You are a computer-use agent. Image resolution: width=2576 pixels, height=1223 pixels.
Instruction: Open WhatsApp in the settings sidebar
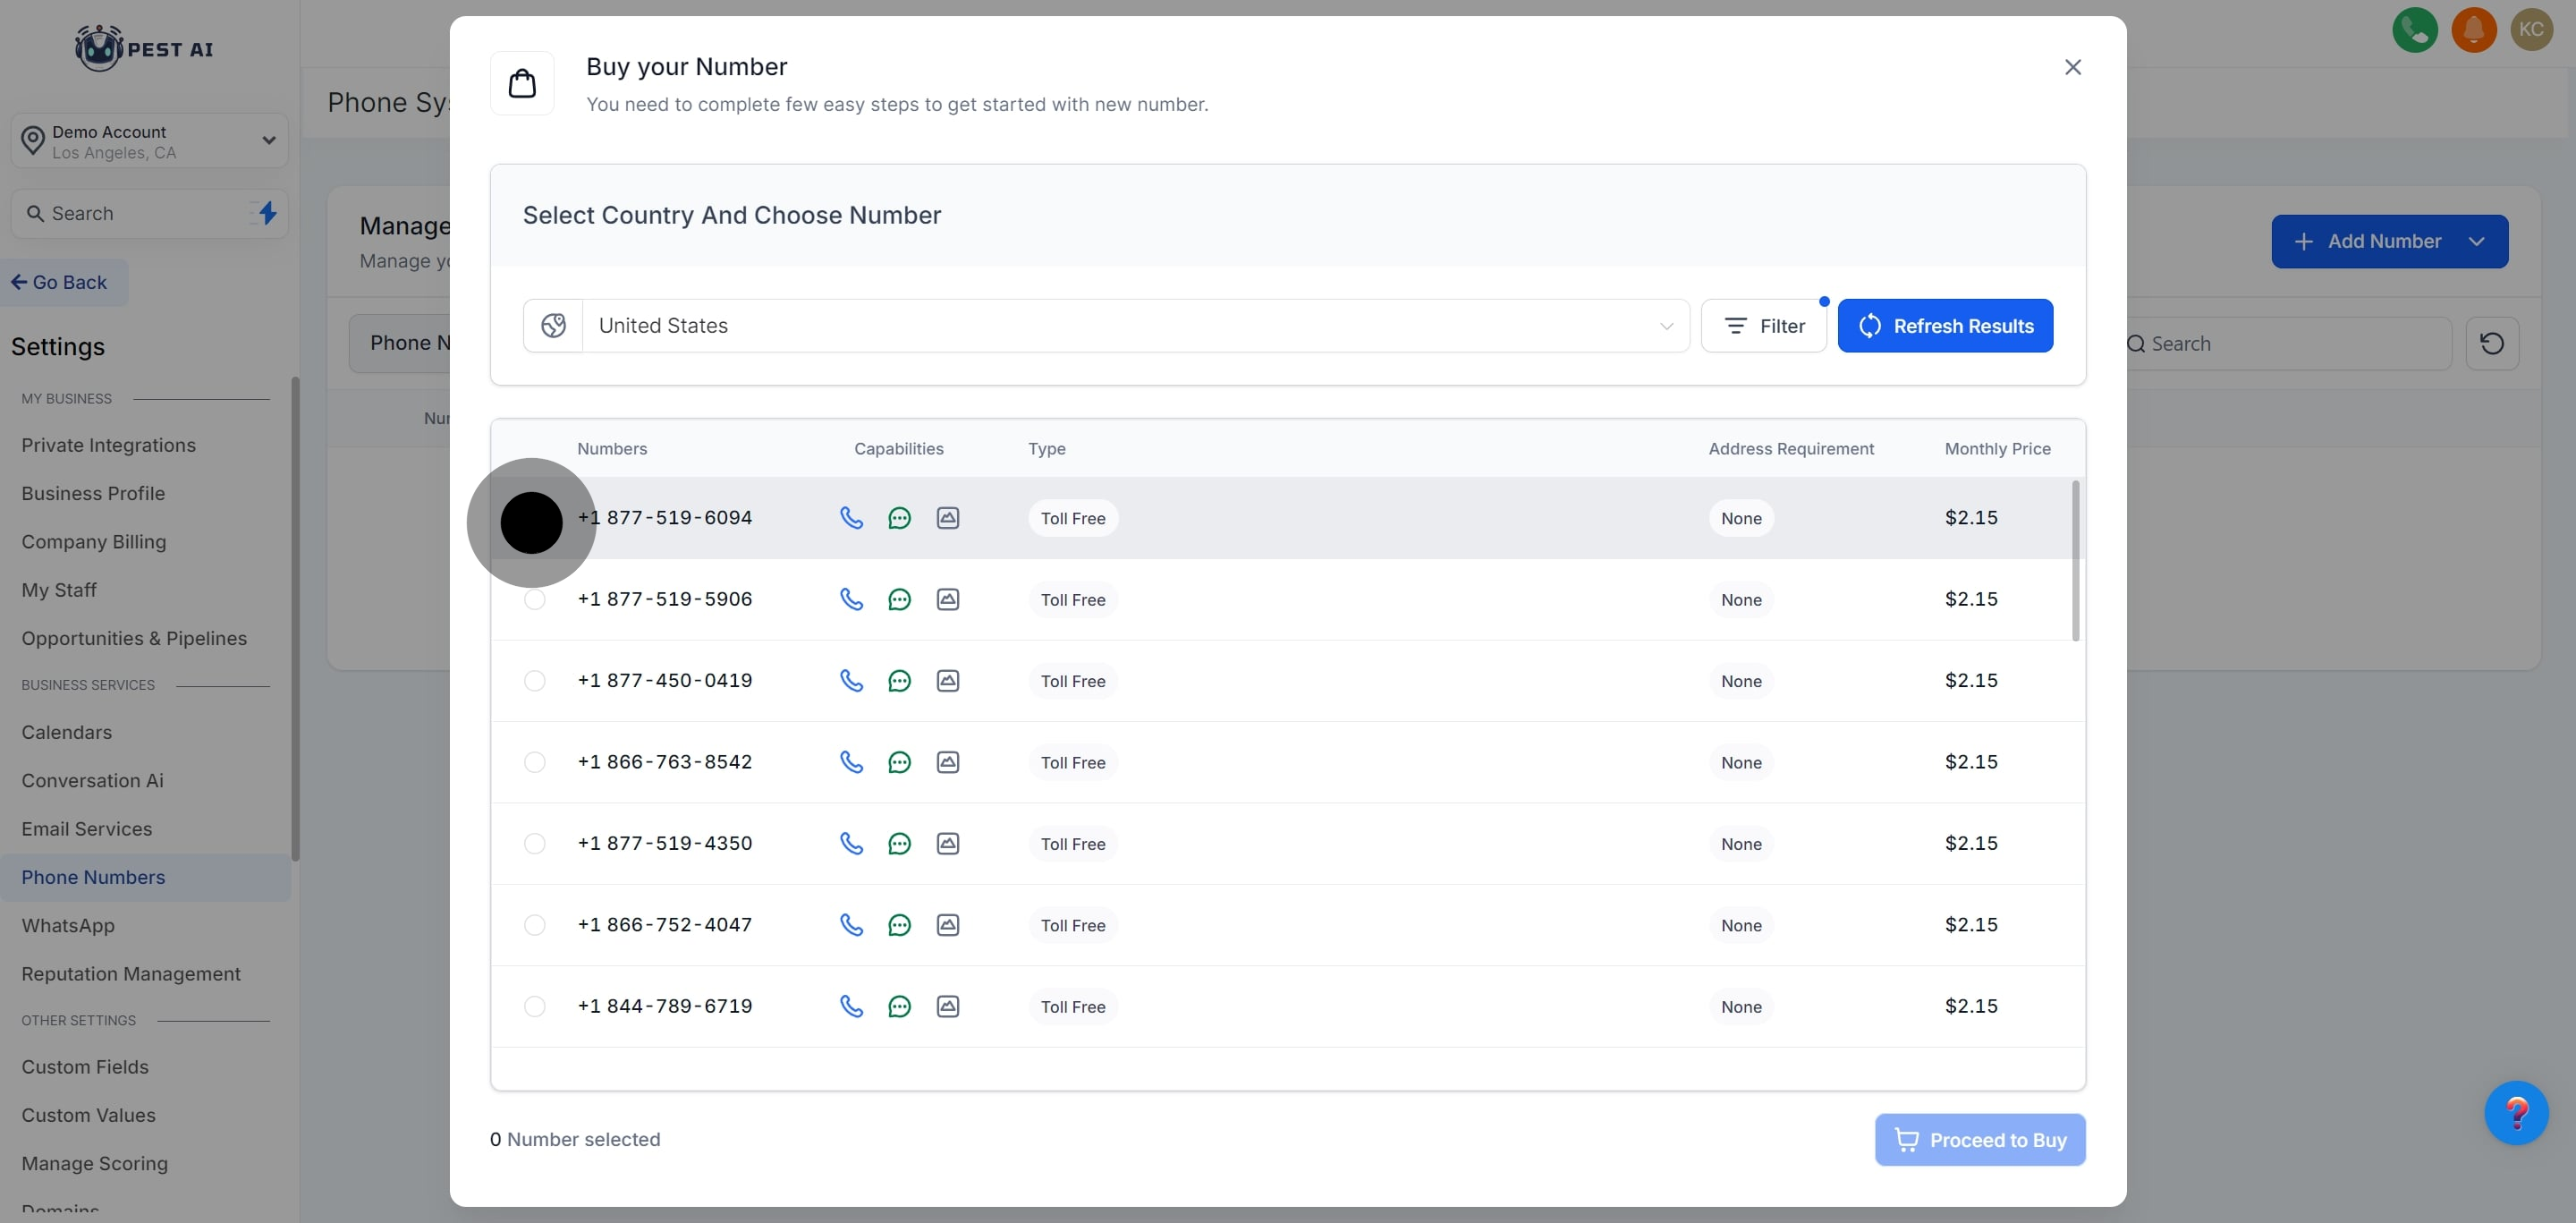tap(68, 926)
